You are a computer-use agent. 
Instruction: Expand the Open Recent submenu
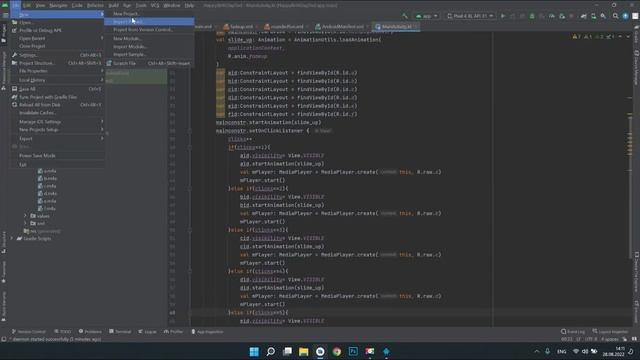57,38
